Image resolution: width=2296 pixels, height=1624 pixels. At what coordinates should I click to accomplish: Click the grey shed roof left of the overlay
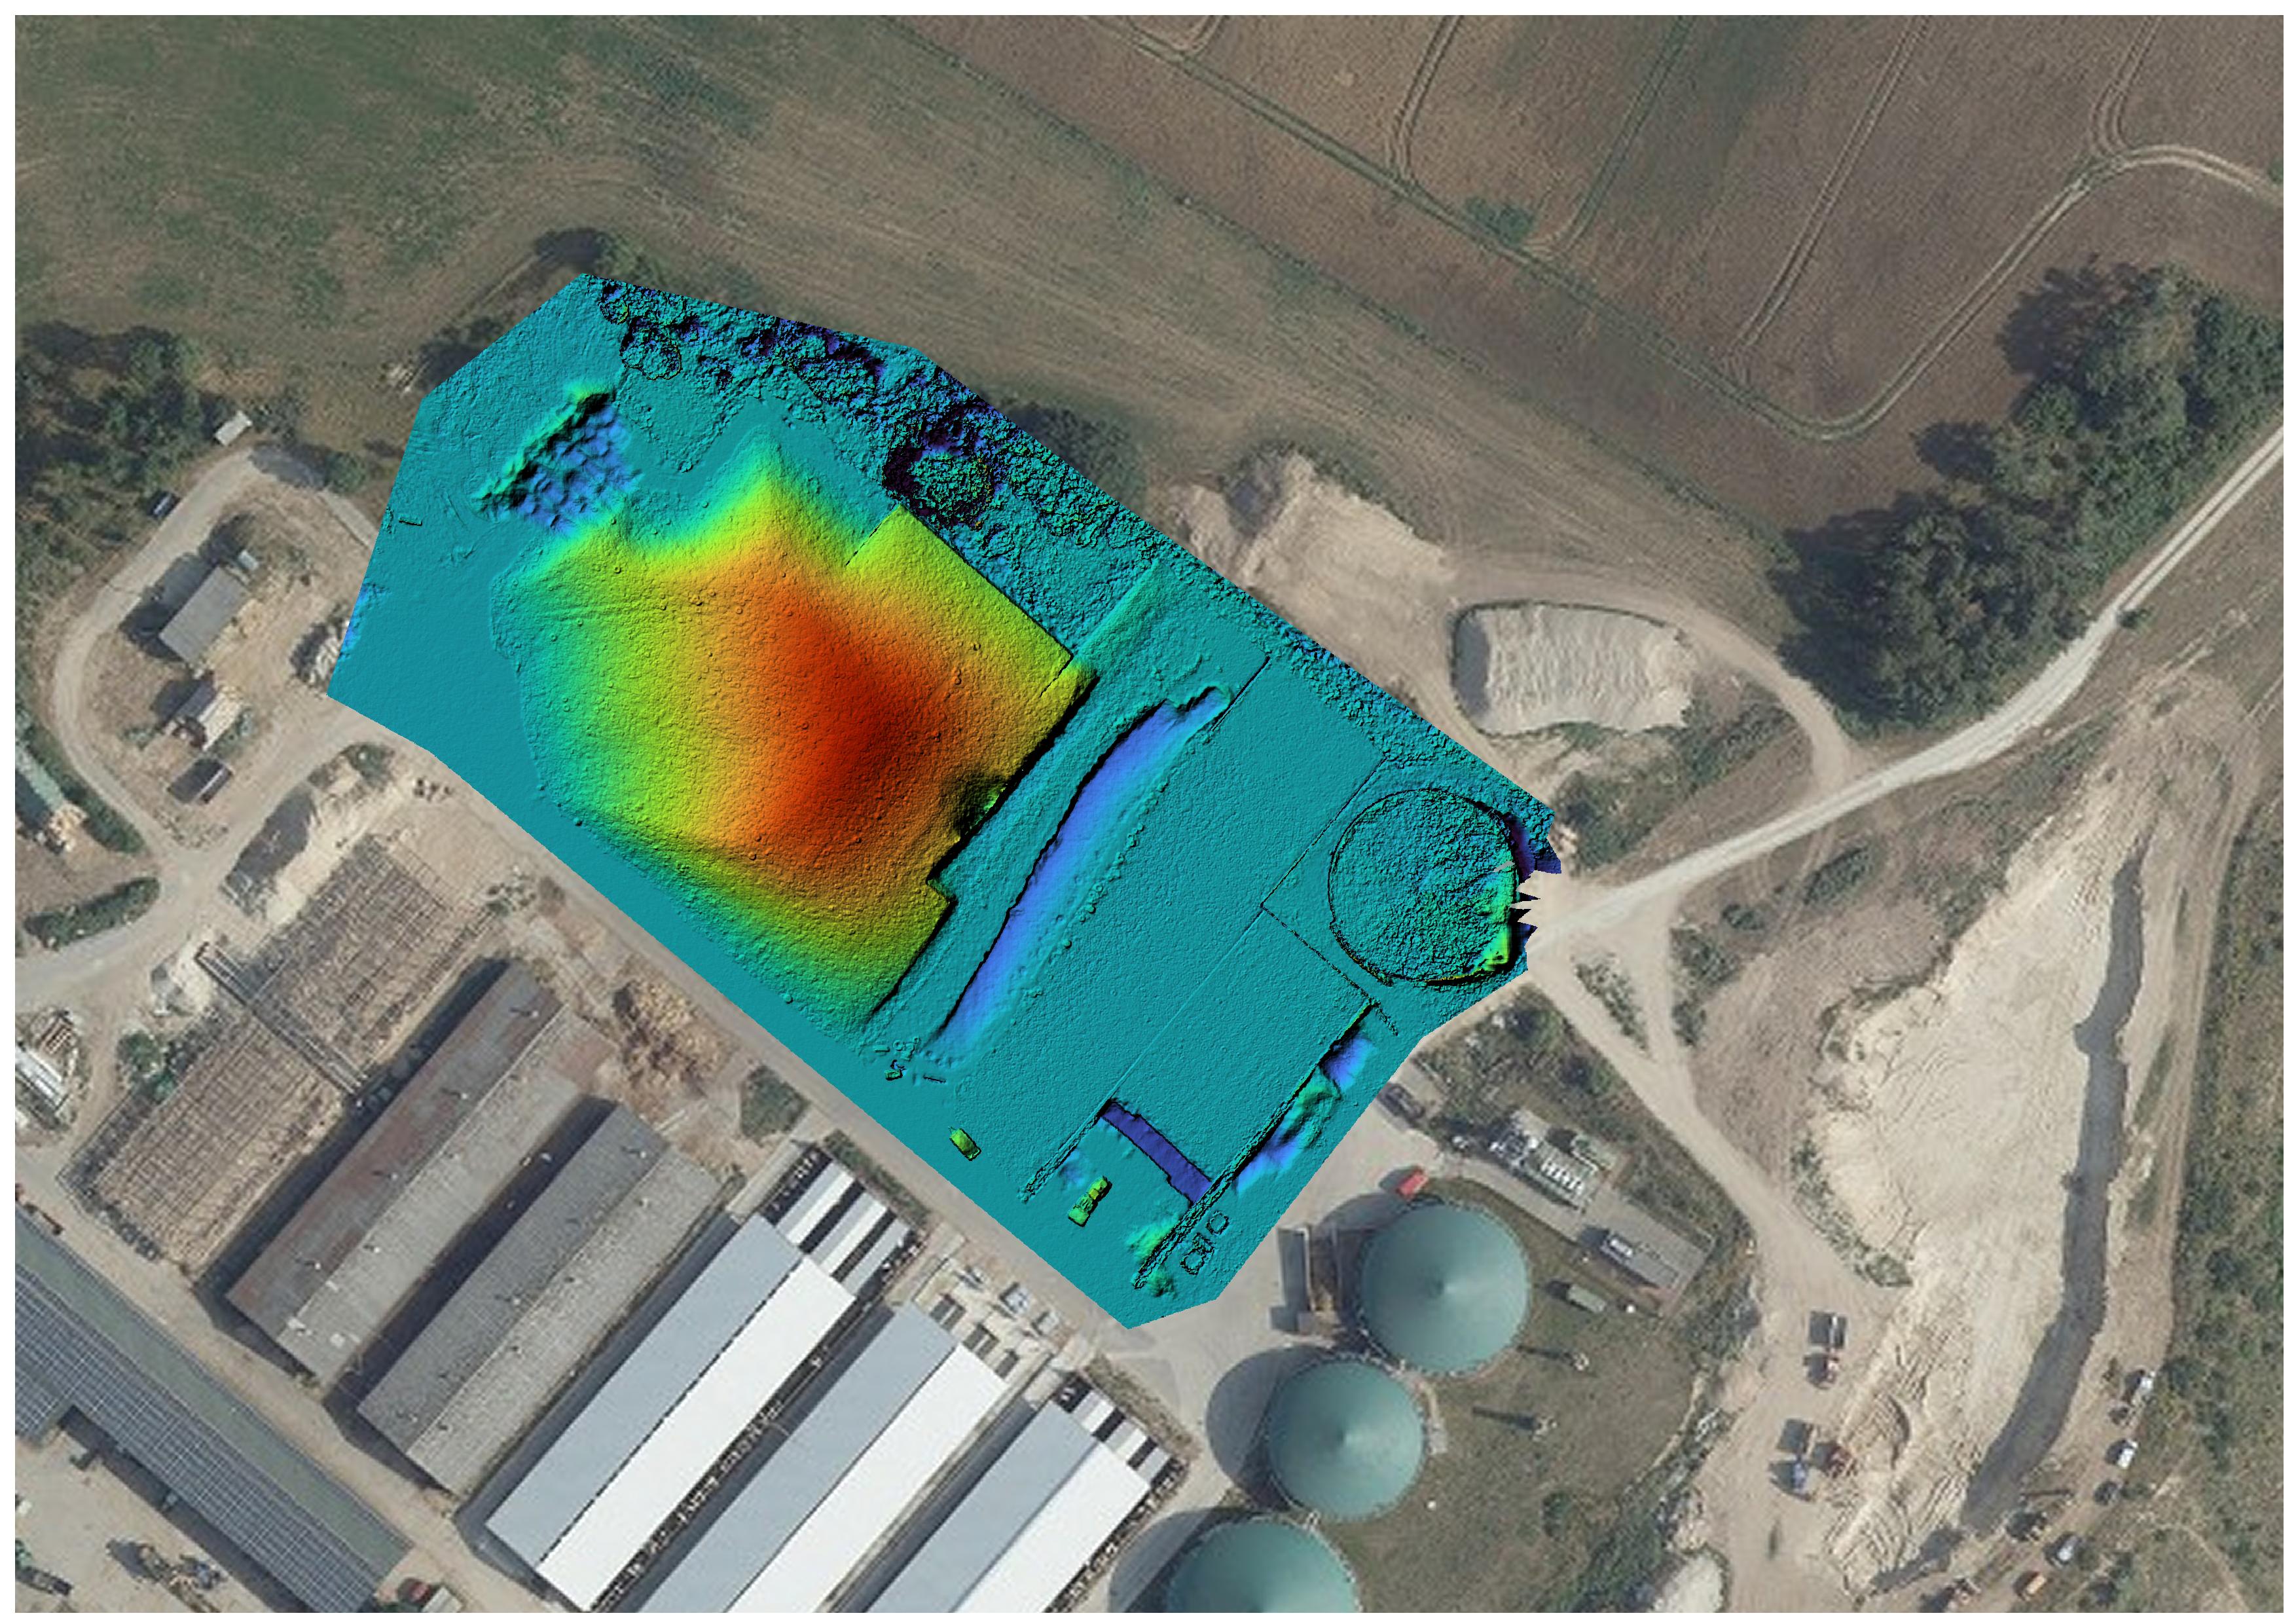tap(203, 612)
